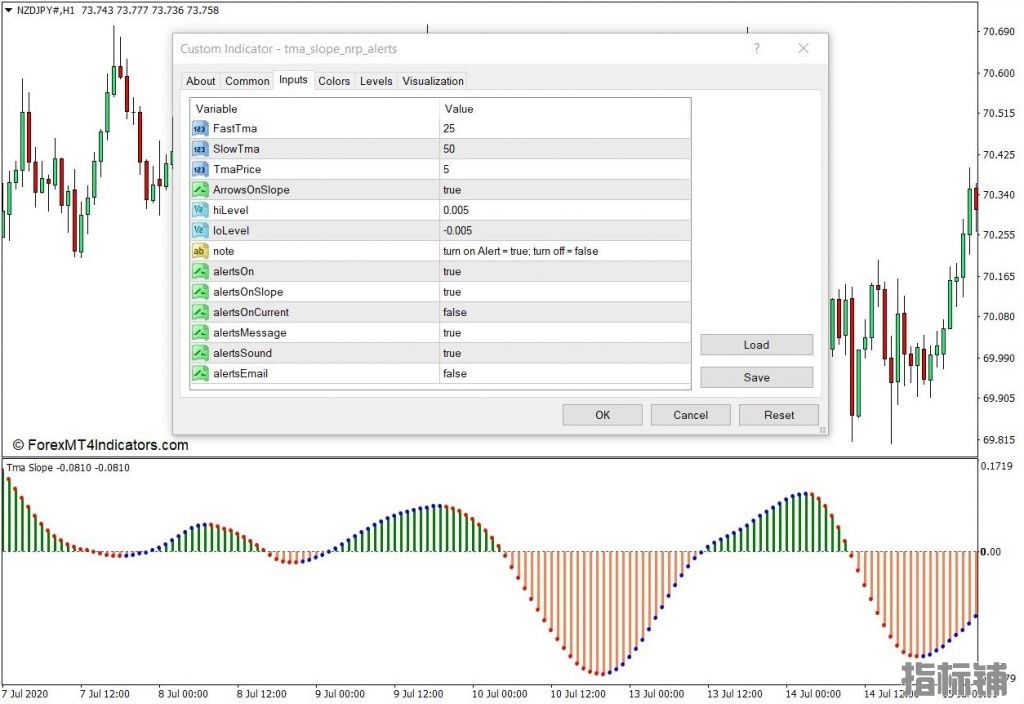
Task: Expand the NZDJPY chart title arrow
Action: [x=8, y=10]
